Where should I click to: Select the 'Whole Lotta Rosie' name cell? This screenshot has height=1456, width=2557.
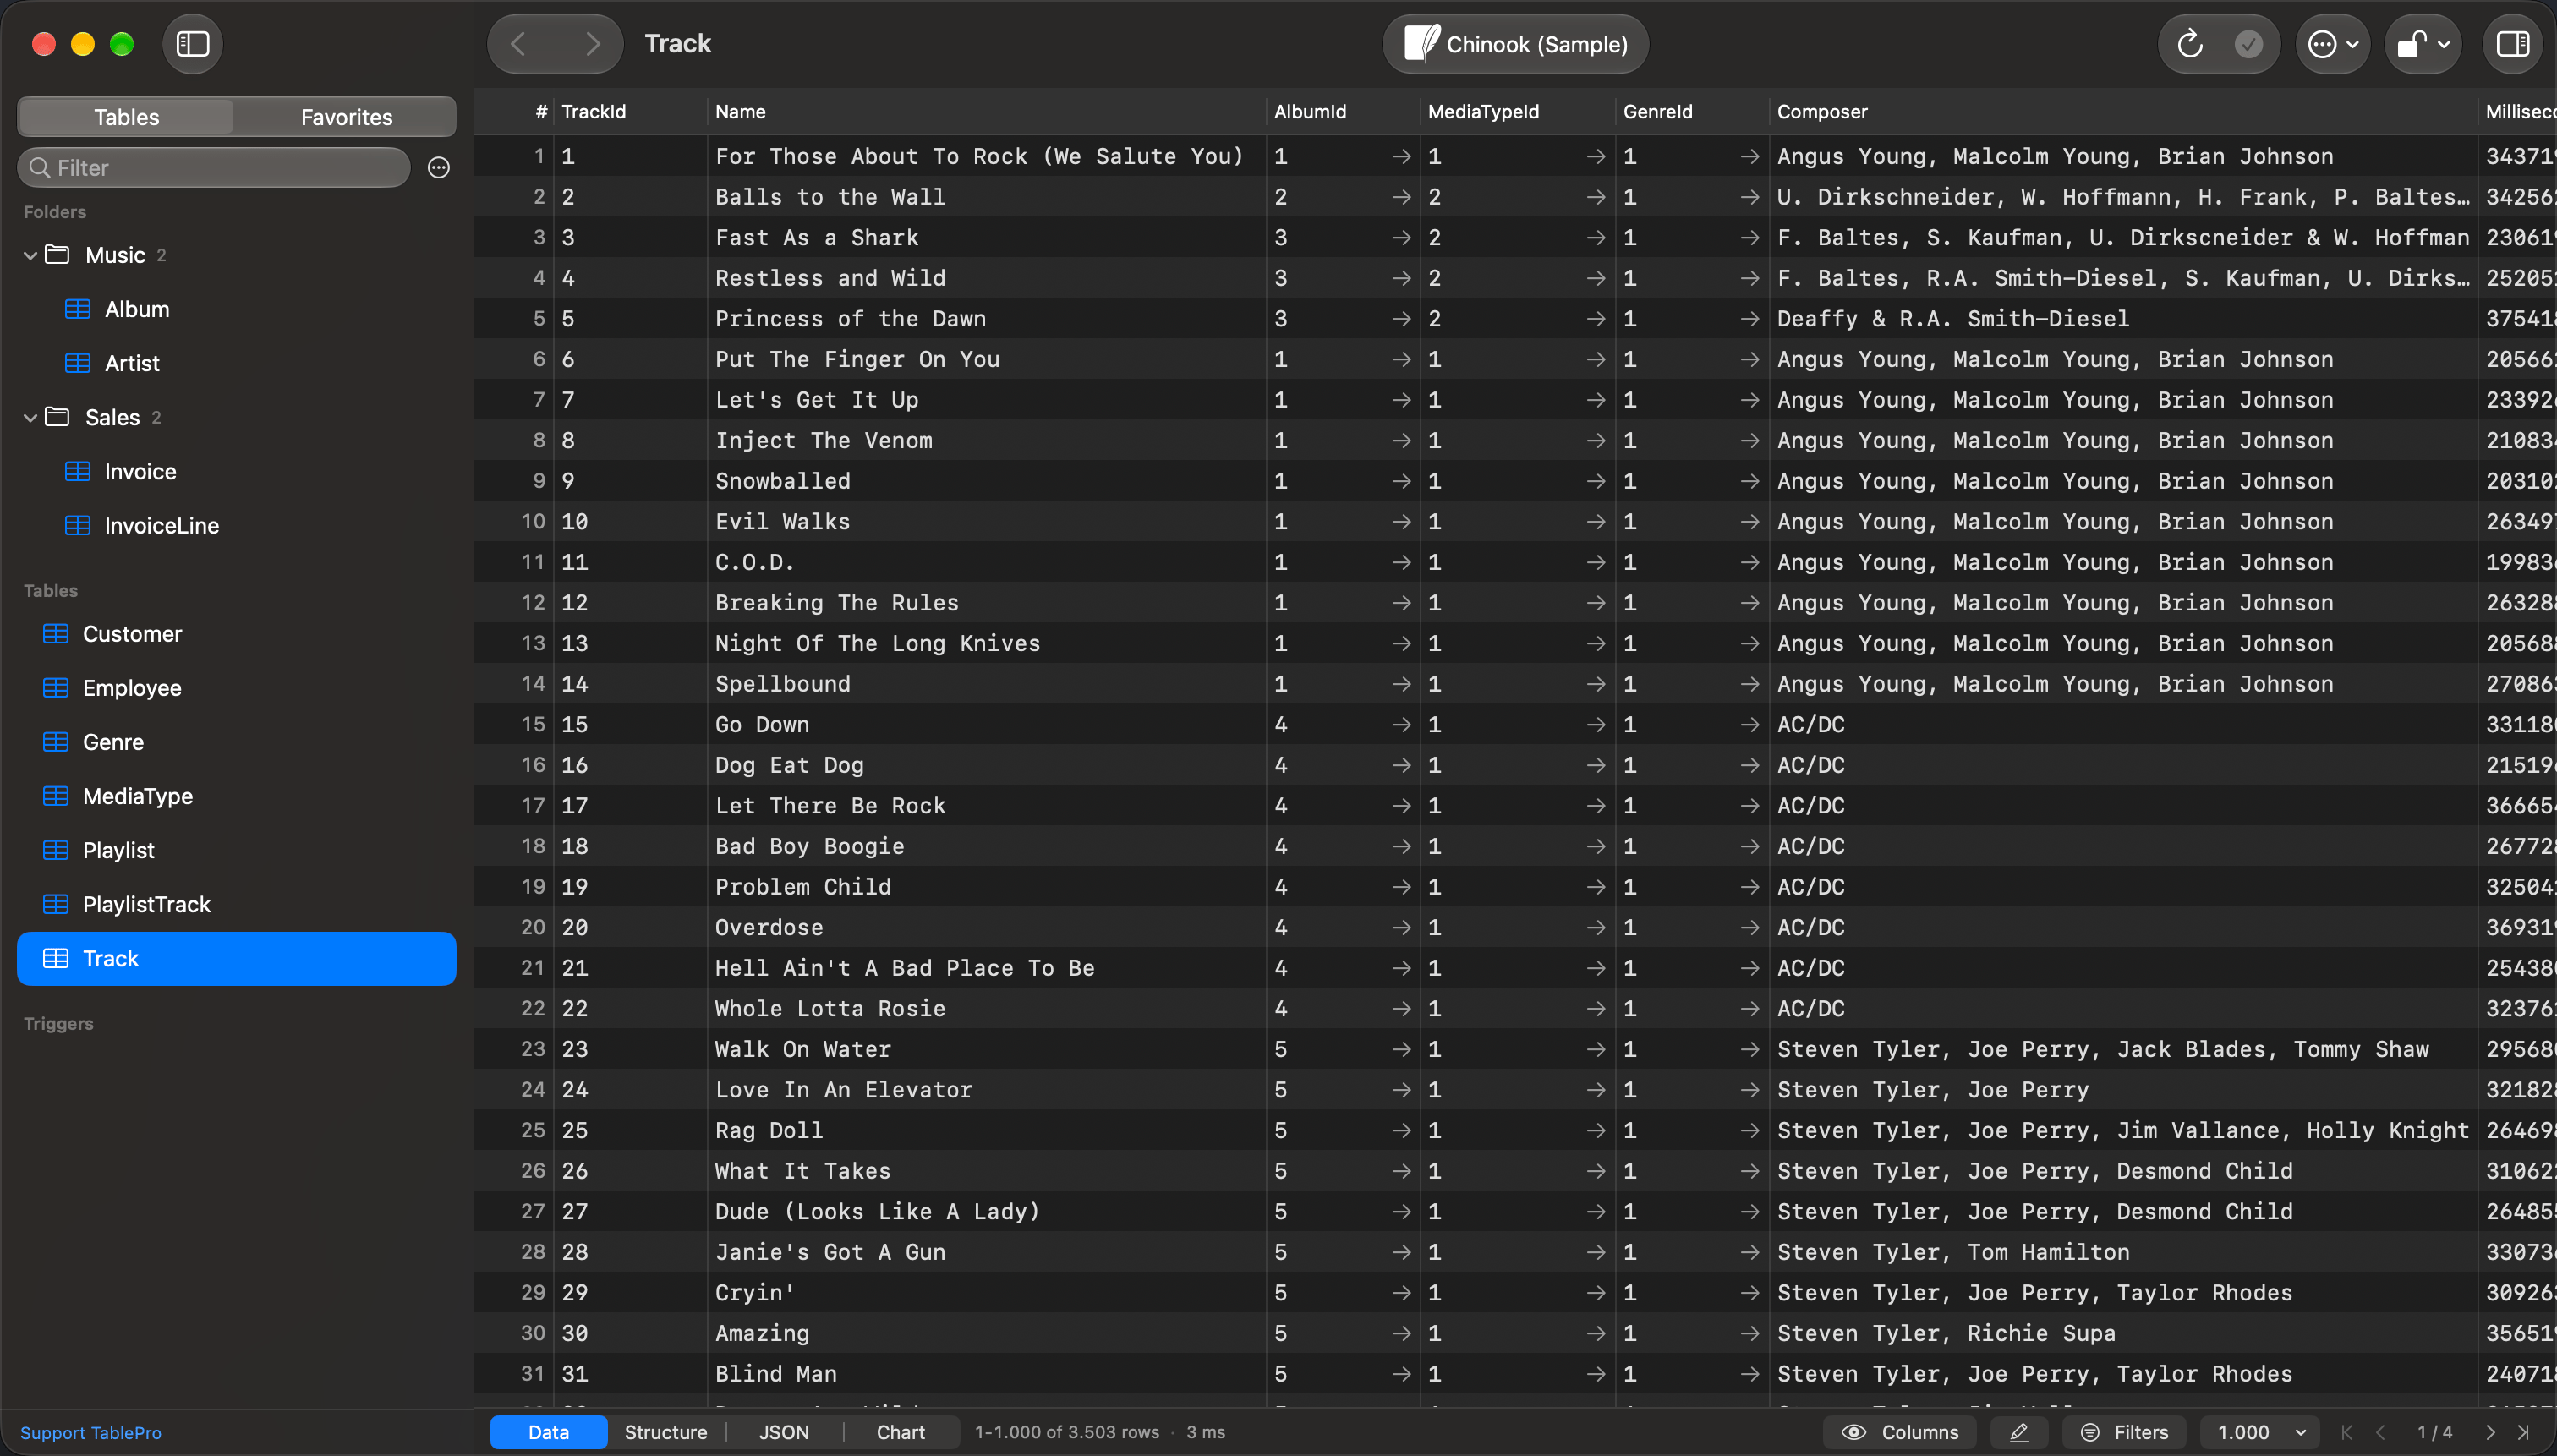pos(986,1008)
